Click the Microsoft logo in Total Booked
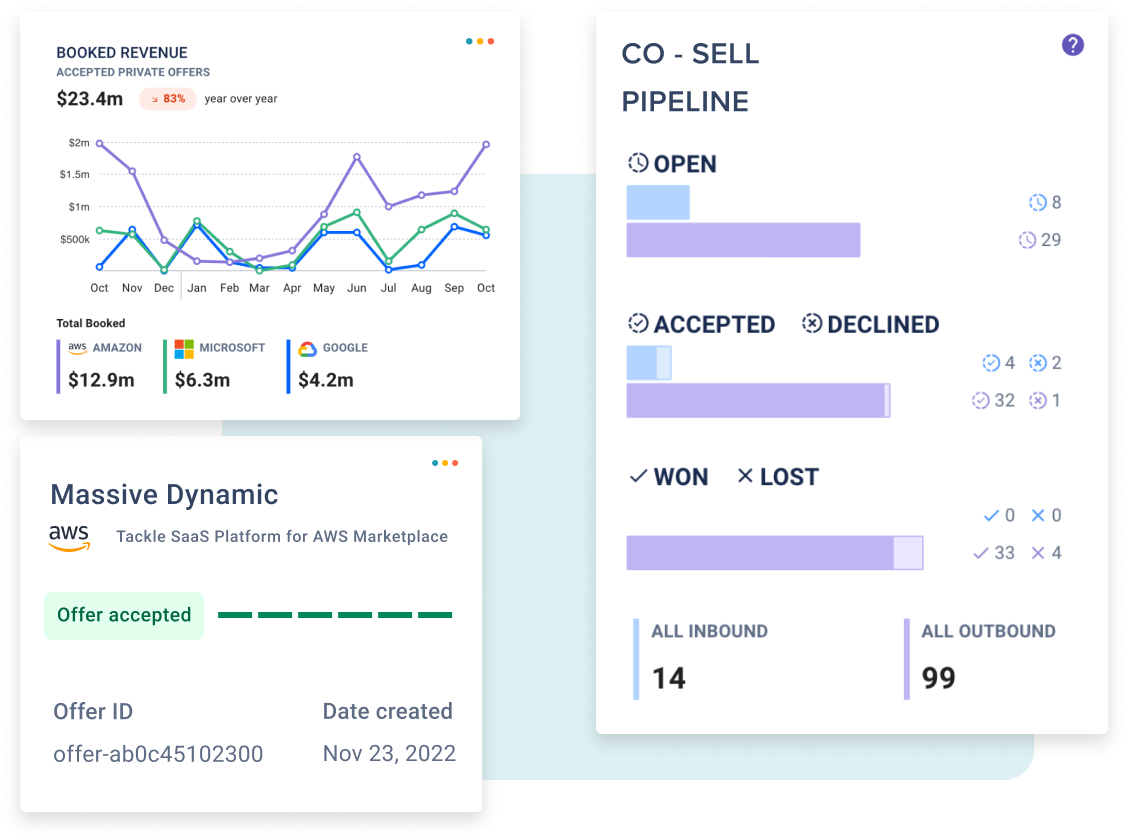Image resolution: width=1129 pixels, height=840 pixels. click(184, 349)
